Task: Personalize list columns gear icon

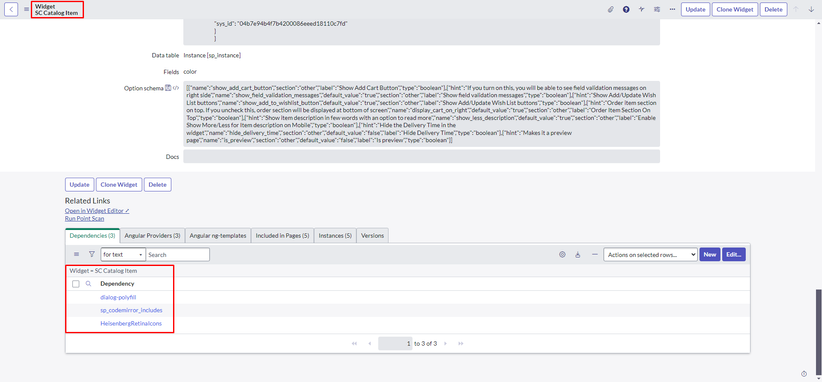Action: coord(562,255)
